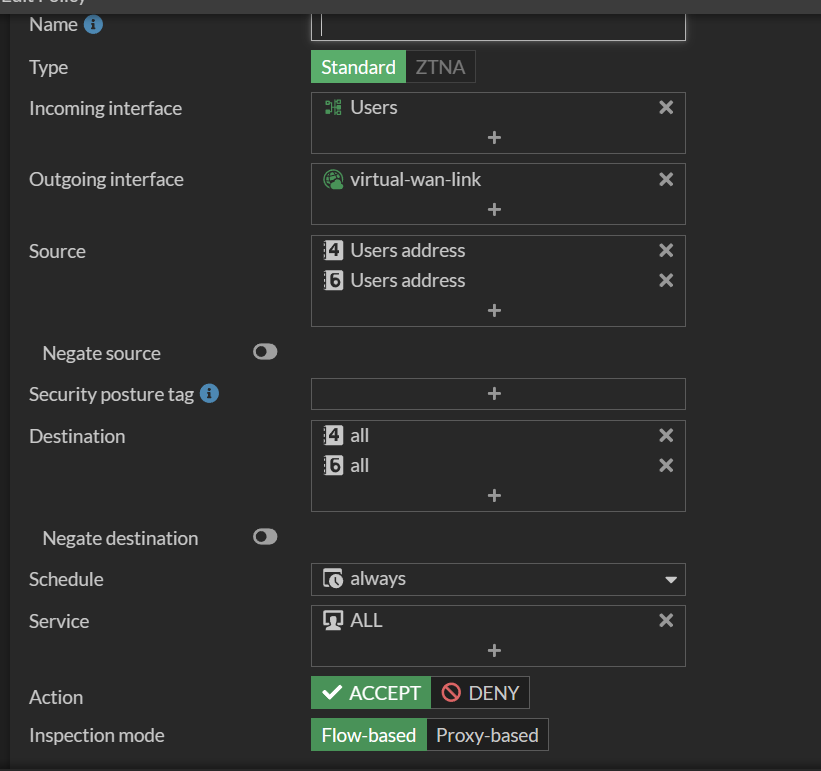Remove the IPv4 Users address source
The width and height of the screenshot is (821, 771).
click(x=666, y=251)
